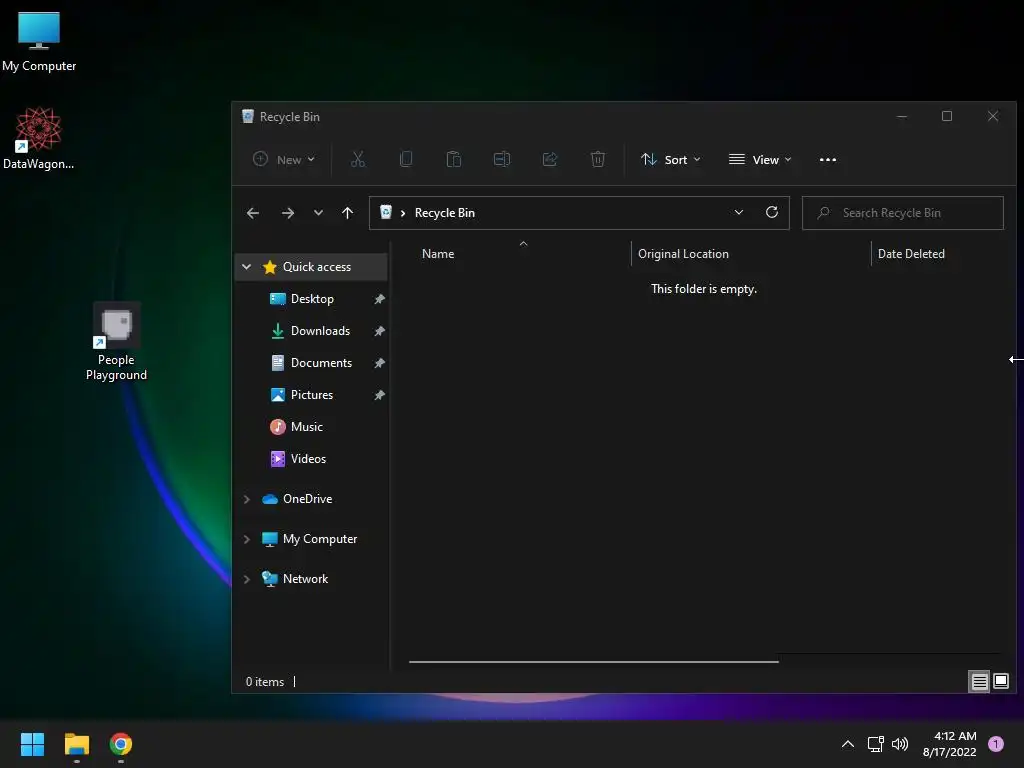The width and height of the screenshot is (1024, 768).
Task: Show hidden system tray icons
Action: pyautogui.click(x=848, y=744)
